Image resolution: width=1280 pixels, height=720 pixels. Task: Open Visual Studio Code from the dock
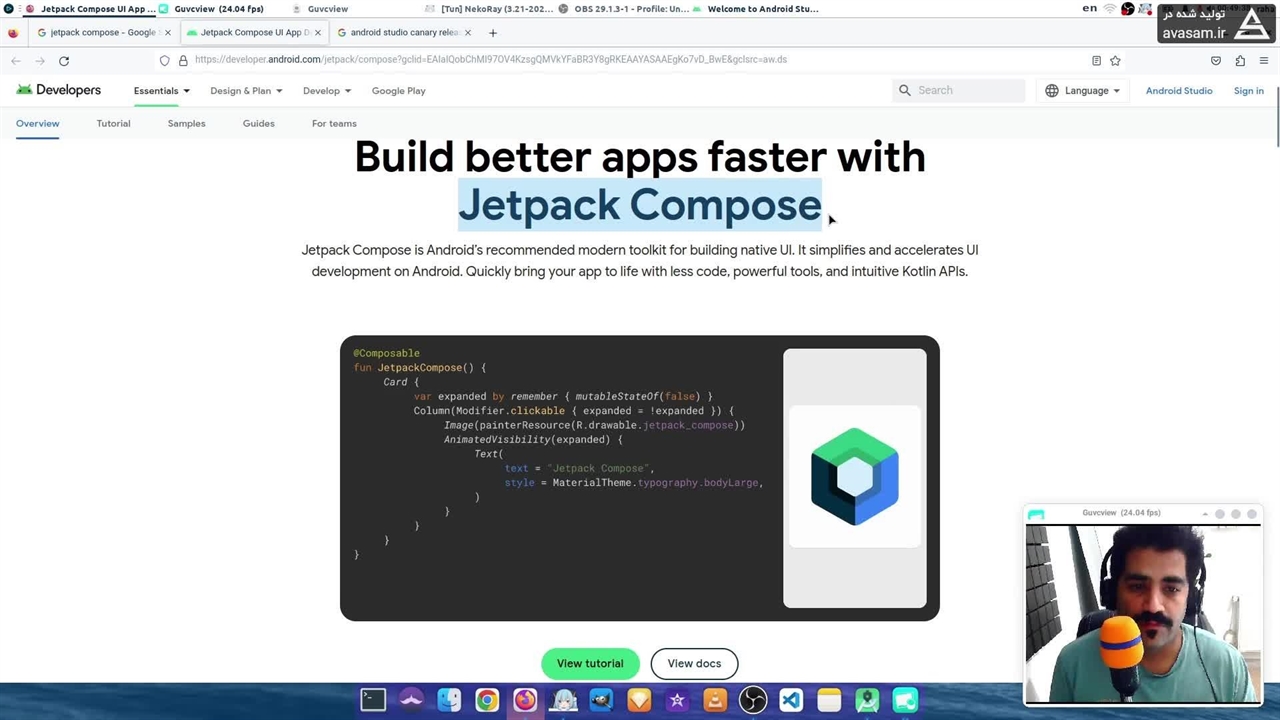[x=791, y=700]
